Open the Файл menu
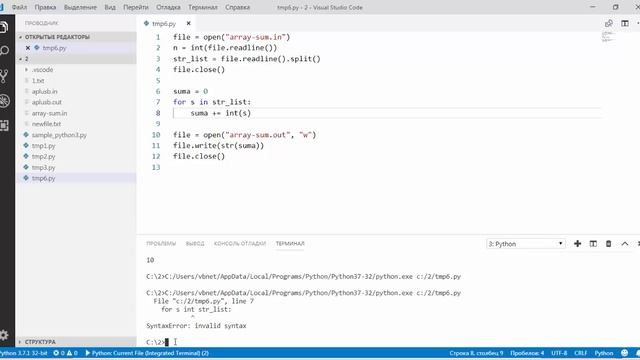The image size is (640, 360). click(x=19, y=7)
